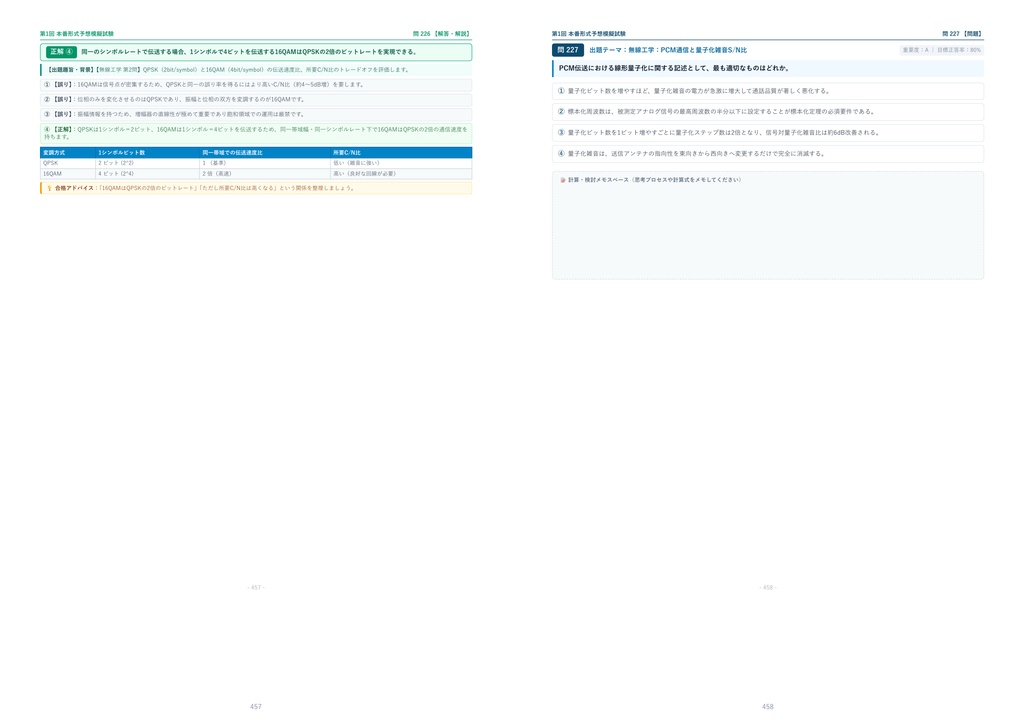The image size is (1024, 724).
Task: Select answer choice ① about 量子化ビット数を増やすほど
Action: pyautogui.click(x=768, y=91)
